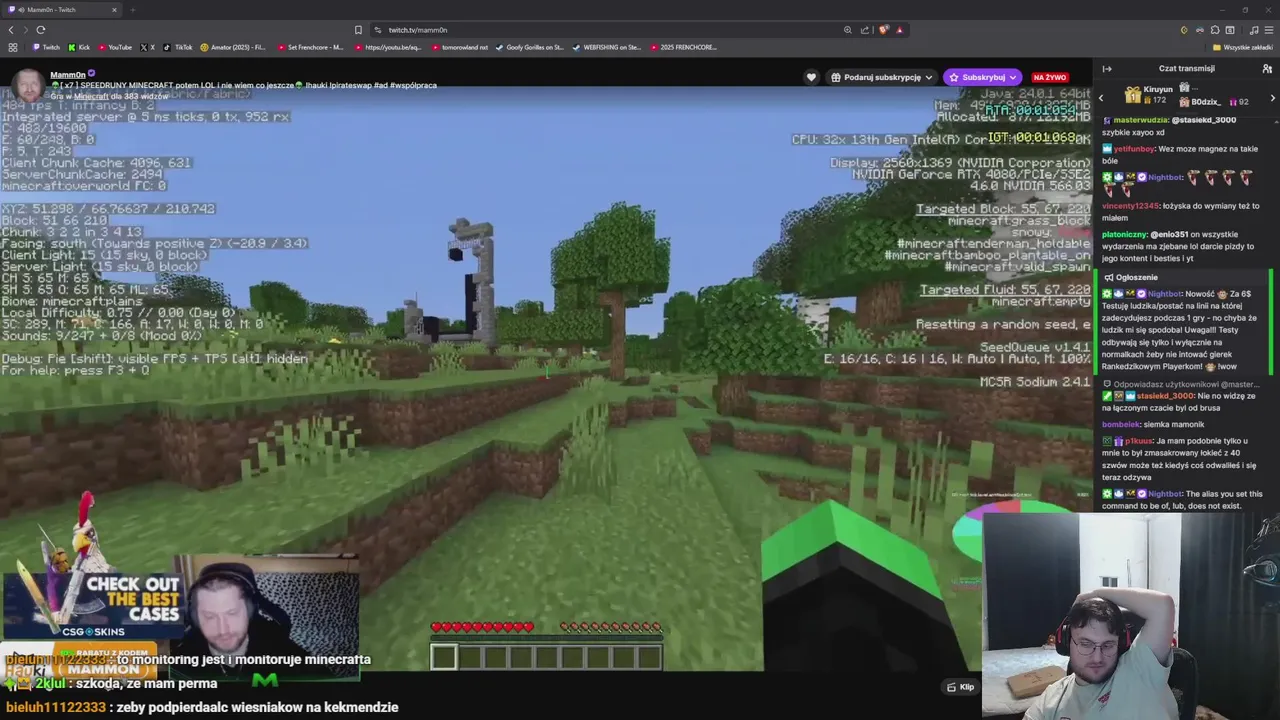The image size is (1280, 720).
Task: Click the NA ŻYWO live badge
Action: 1050,77
